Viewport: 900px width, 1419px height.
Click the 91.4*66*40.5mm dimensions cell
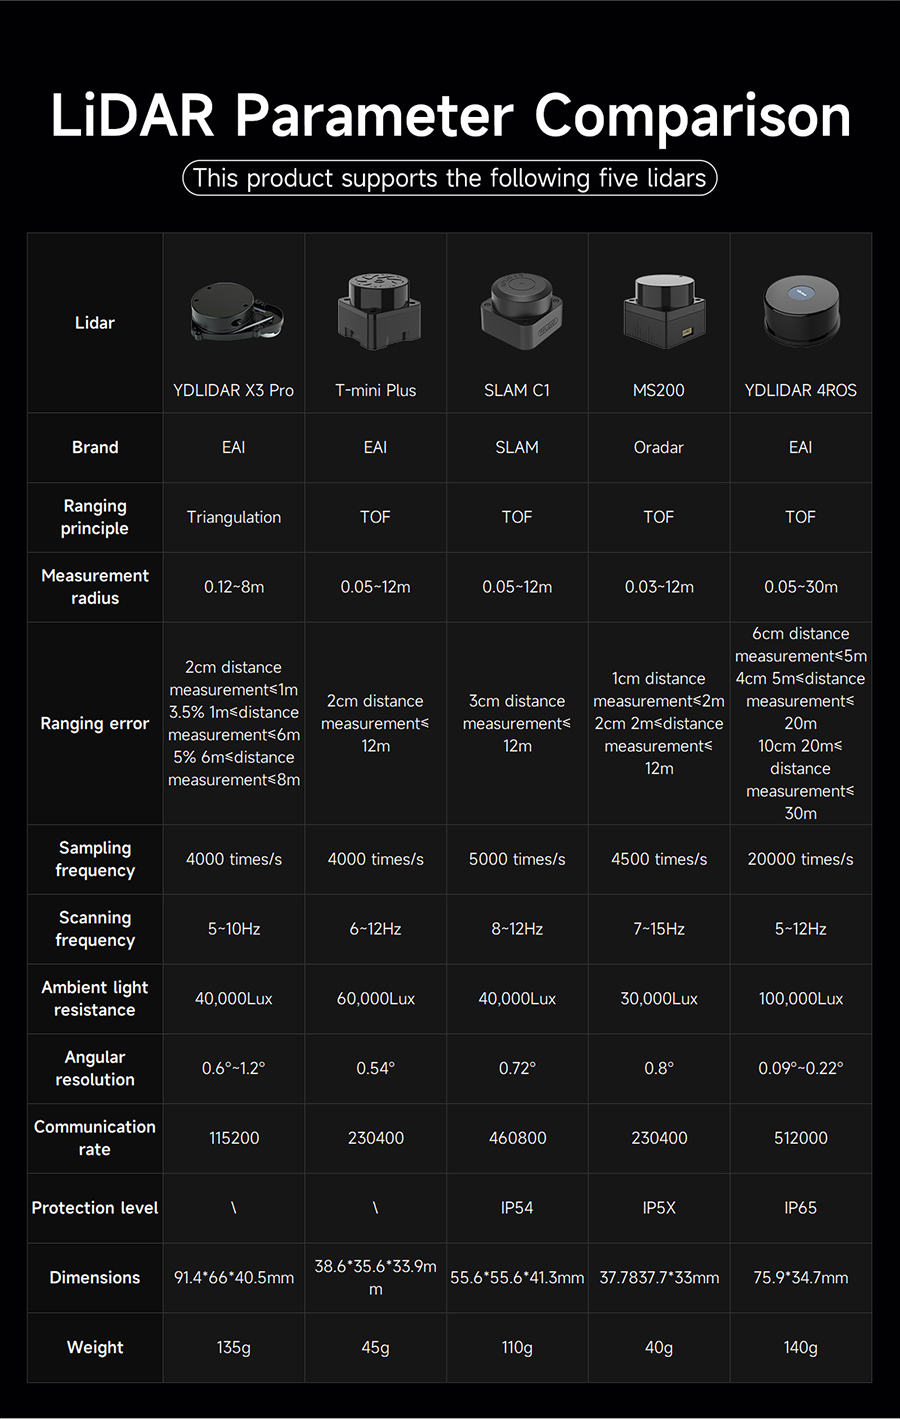234,1278
